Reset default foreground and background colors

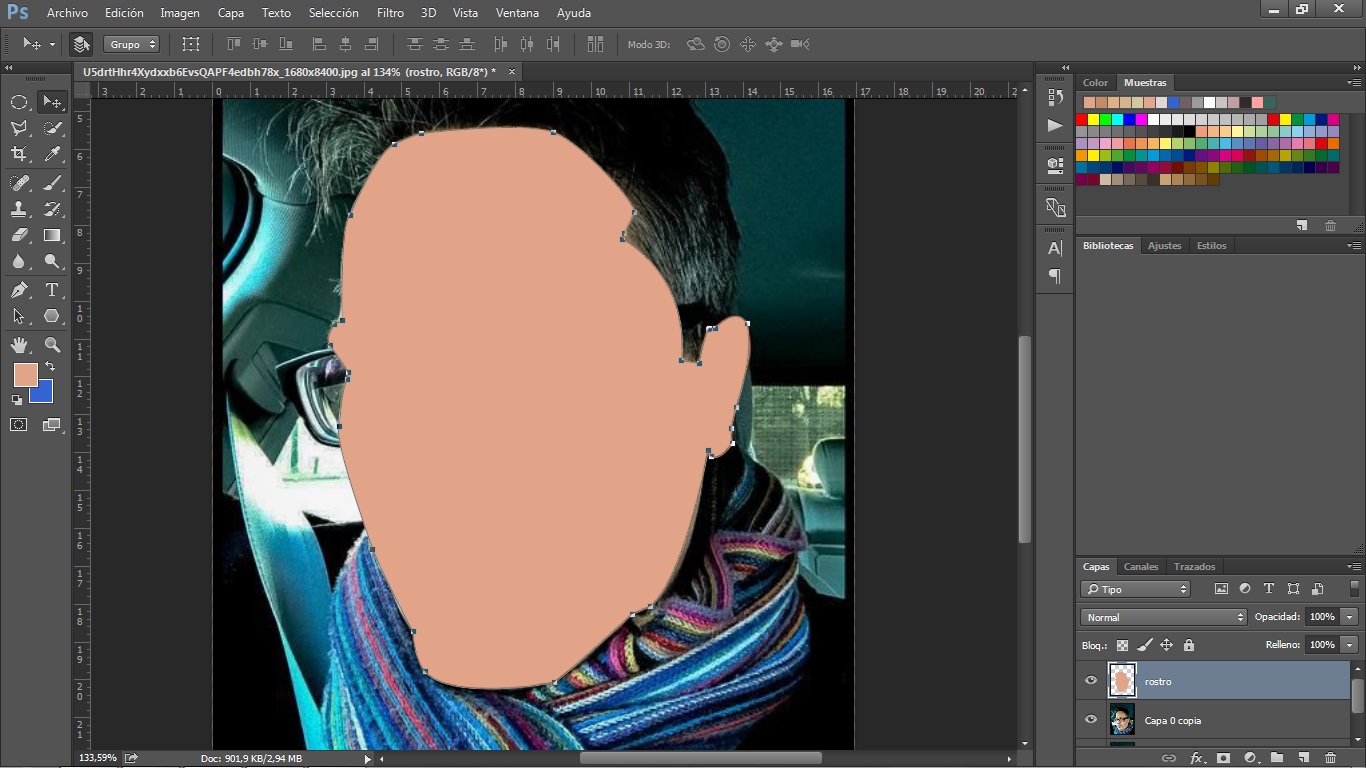[x=17, y=400]
